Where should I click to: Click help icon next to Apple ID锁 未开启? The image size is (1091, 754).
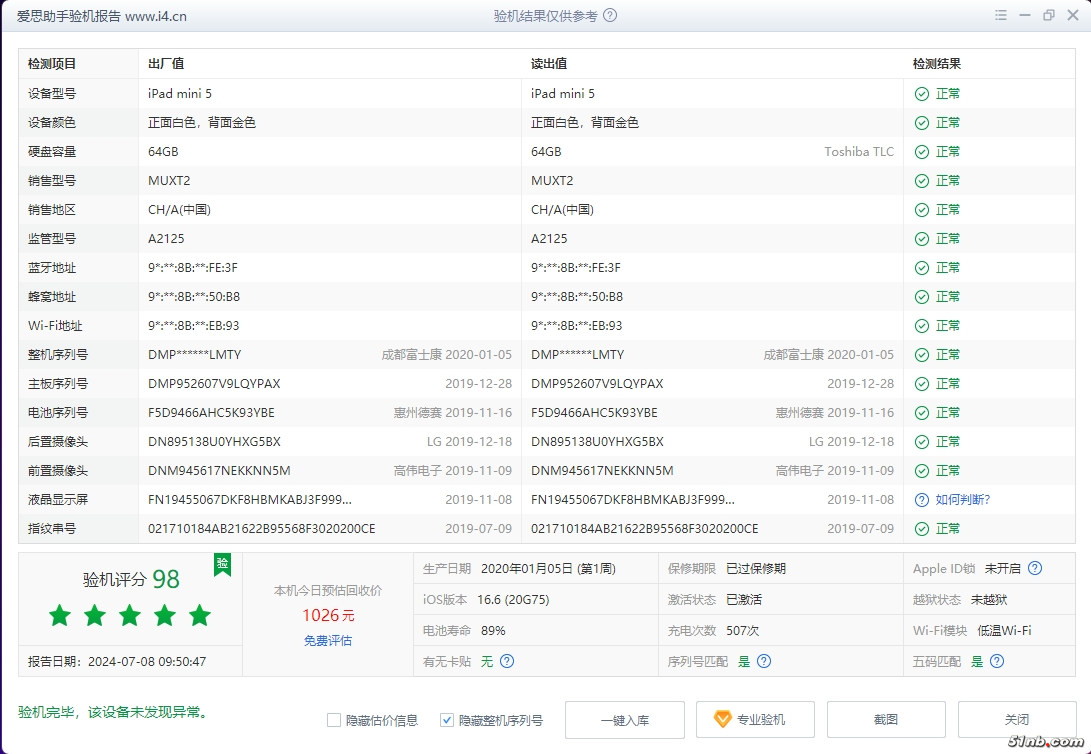1035,568
